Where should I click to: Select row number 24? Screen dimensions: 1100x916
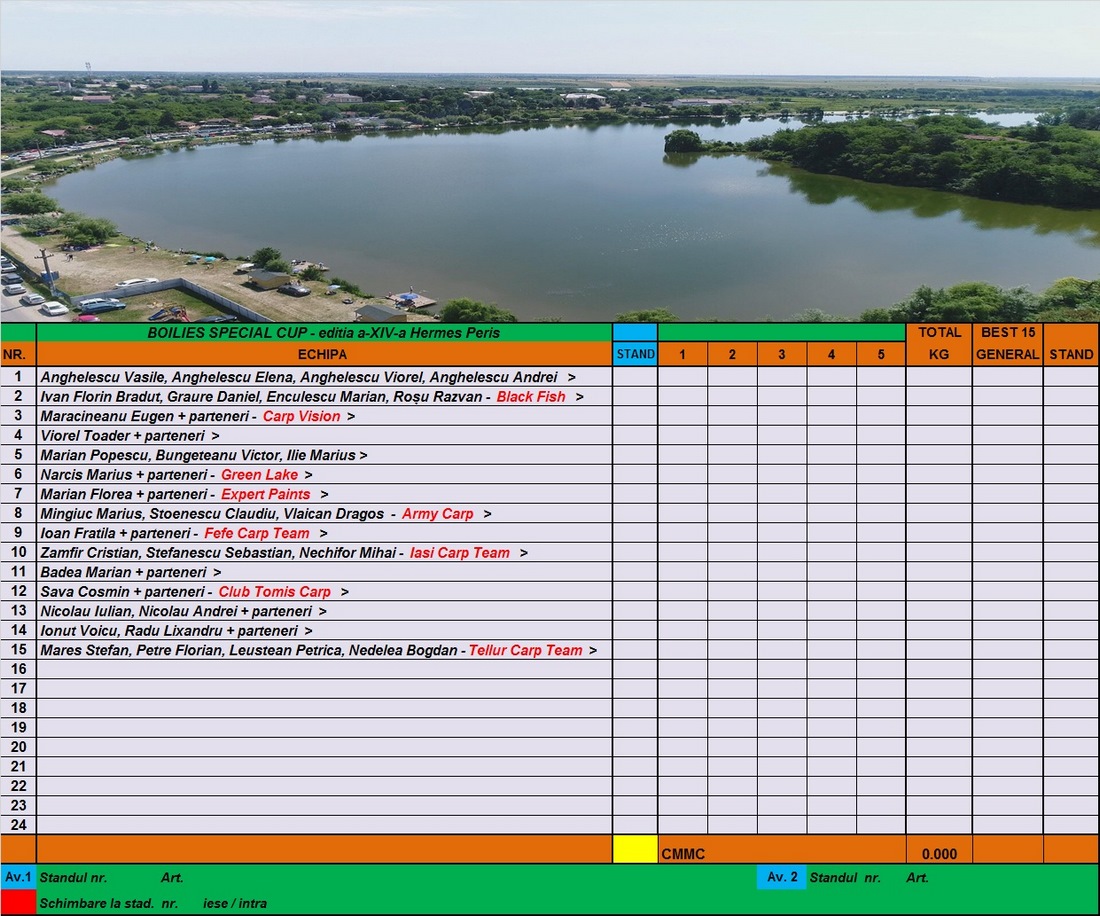[x=18, y=825]
